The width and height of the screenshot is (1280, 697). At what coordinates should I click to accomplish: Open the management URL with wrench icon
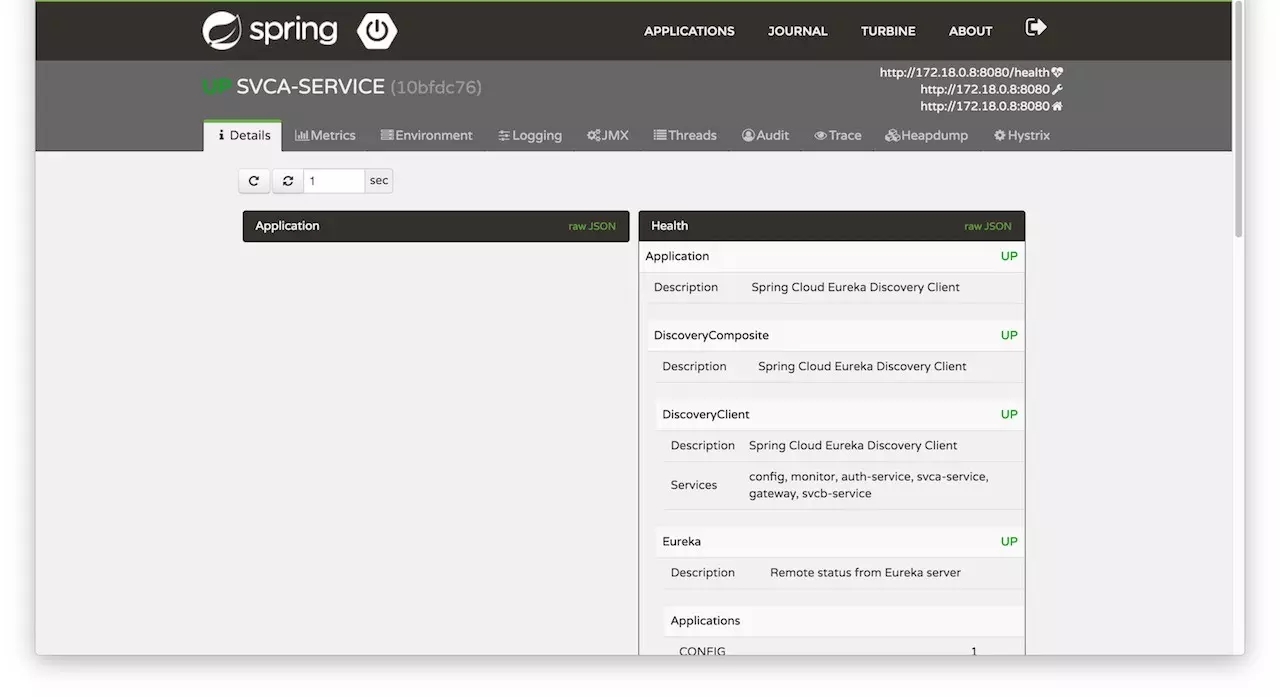(991, 89)
